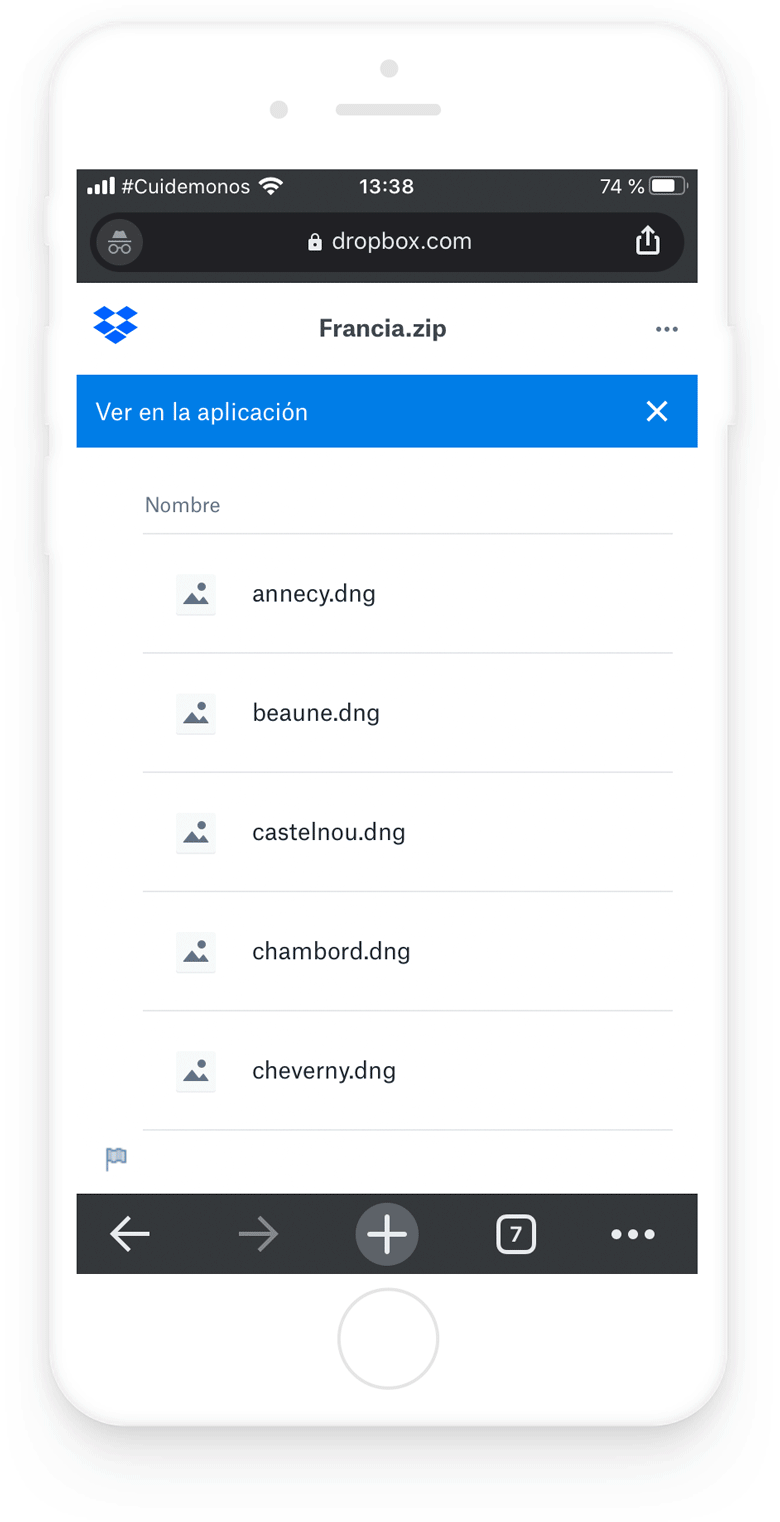Tap the cheverny.dng image thumbnail icon
Image resolution: width=780 pixels, height=1522 pixels.
click(x=196, y=1071)
